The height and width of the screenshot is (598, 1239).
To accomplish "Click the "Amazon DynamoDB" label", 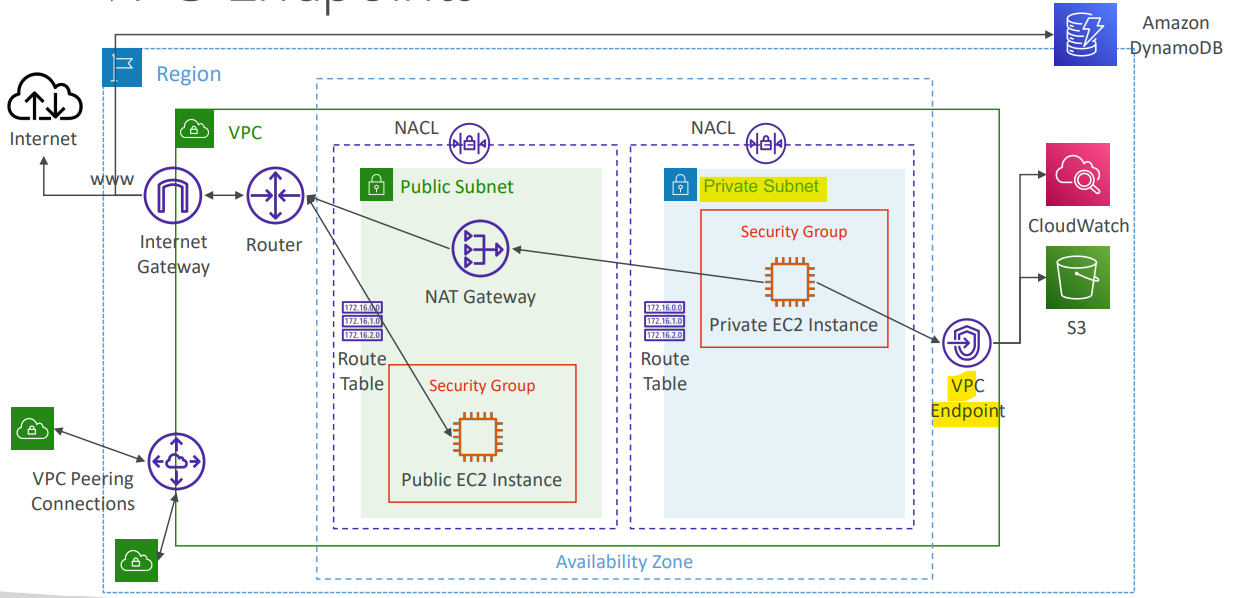I will 1176,35.
